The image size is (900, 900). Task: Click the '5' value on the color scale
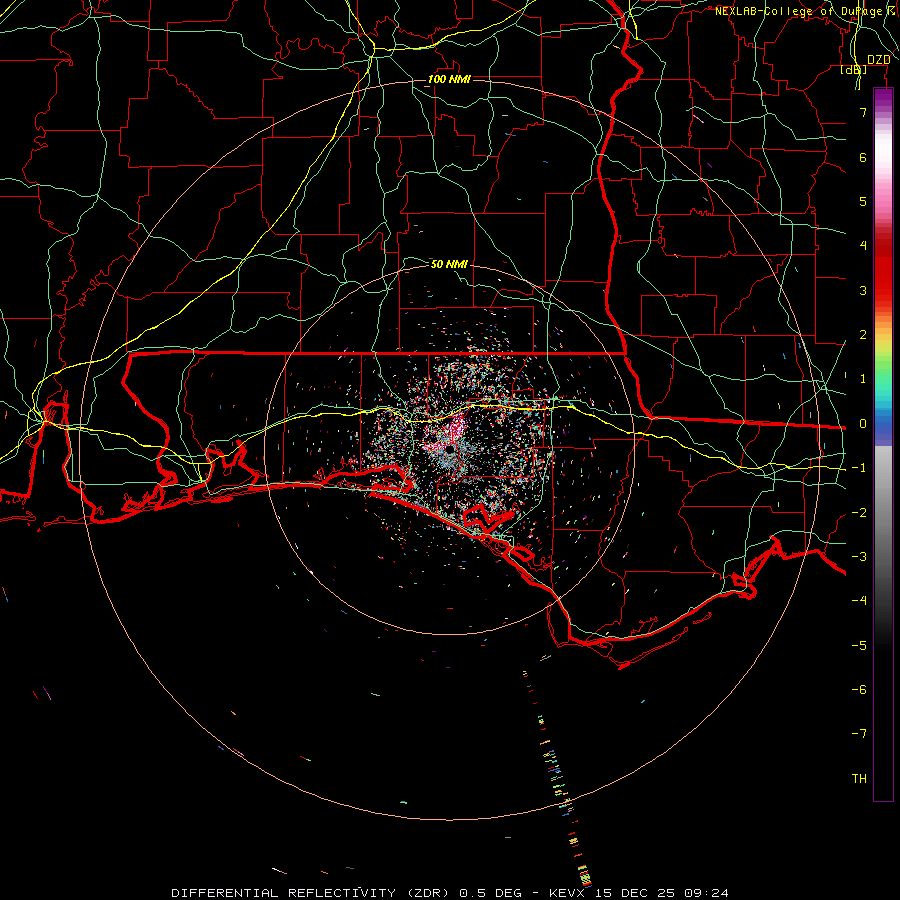(x=863, y=201)
